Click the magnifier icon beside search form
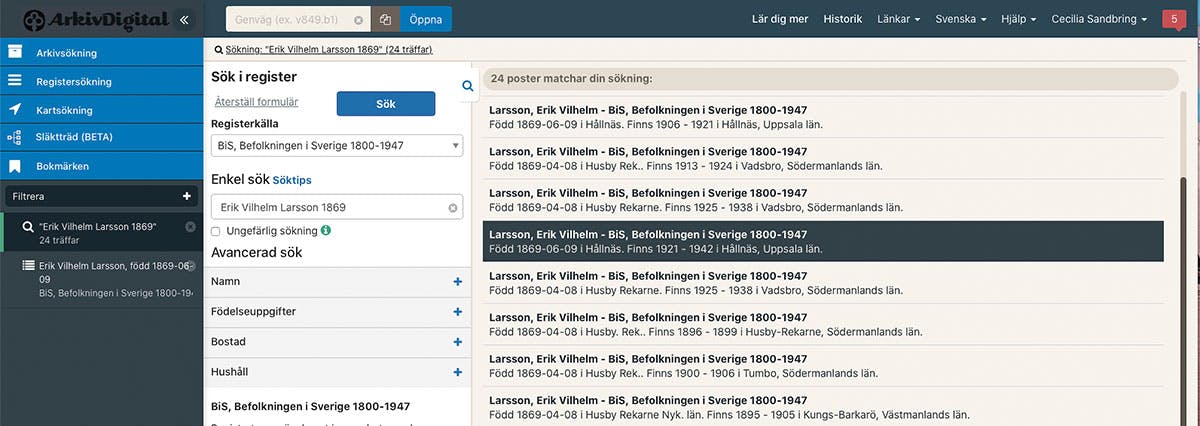Screen dimensions: 1200x426 pos(467,87)
